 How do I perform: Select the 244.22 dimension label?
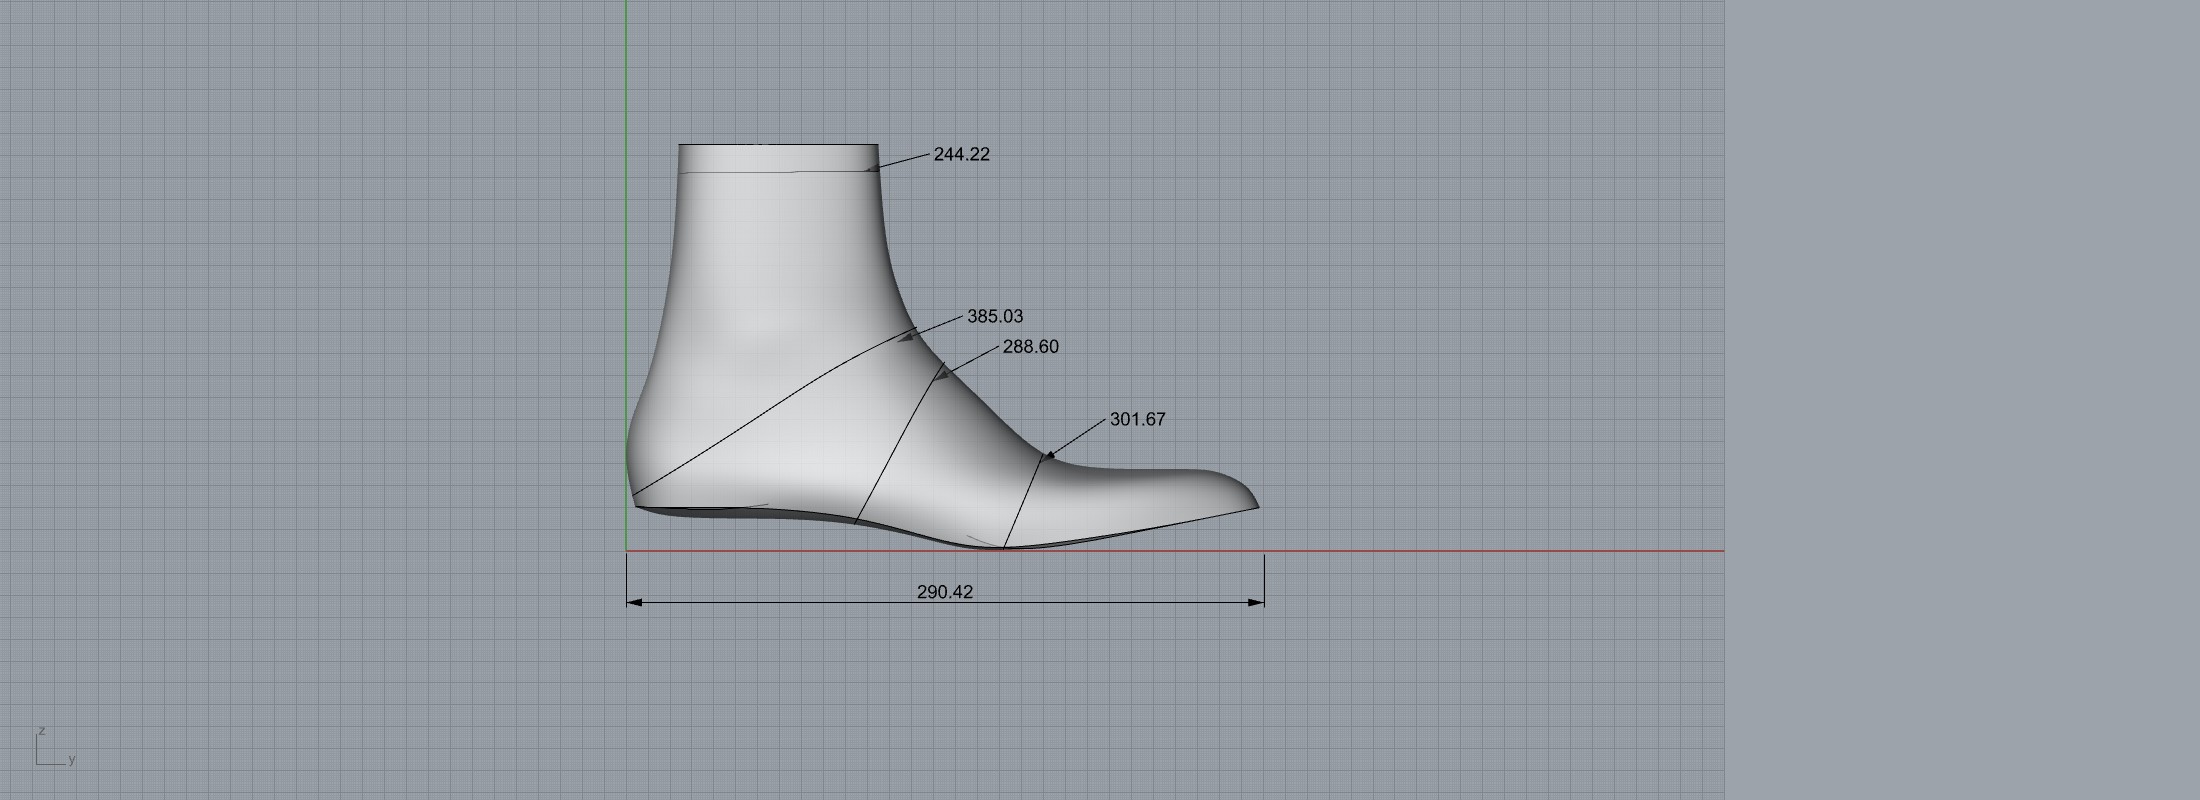[961, 154]
